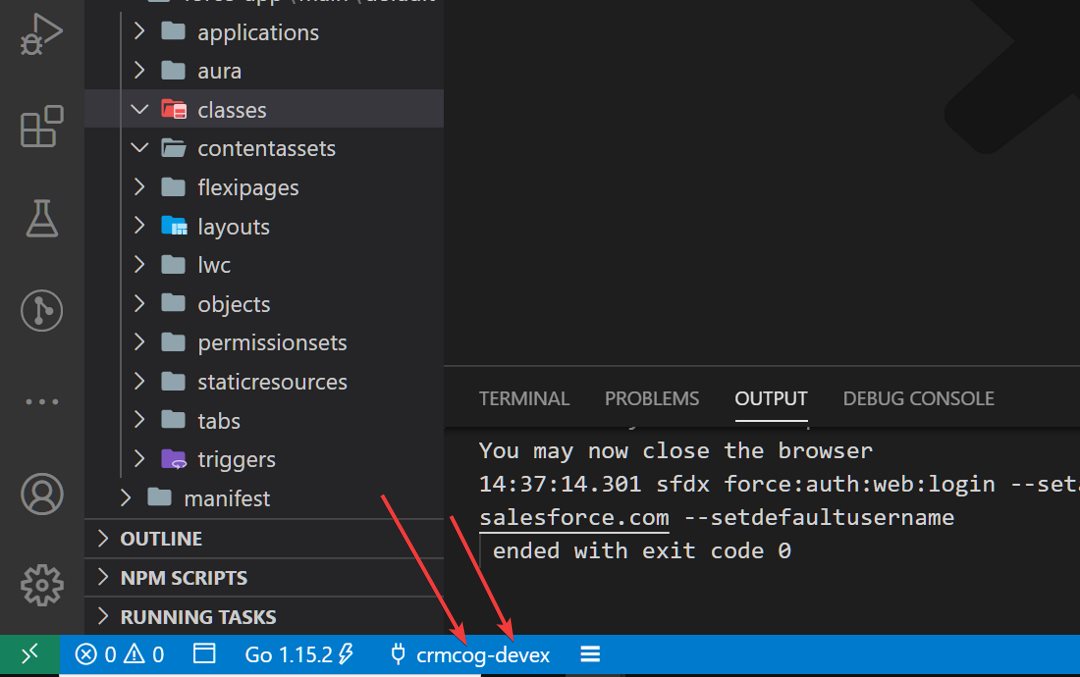The height and width of the screenshot is (677, 1080).
Task: Click the blue layouts folder icon
Action: (174, 226)
